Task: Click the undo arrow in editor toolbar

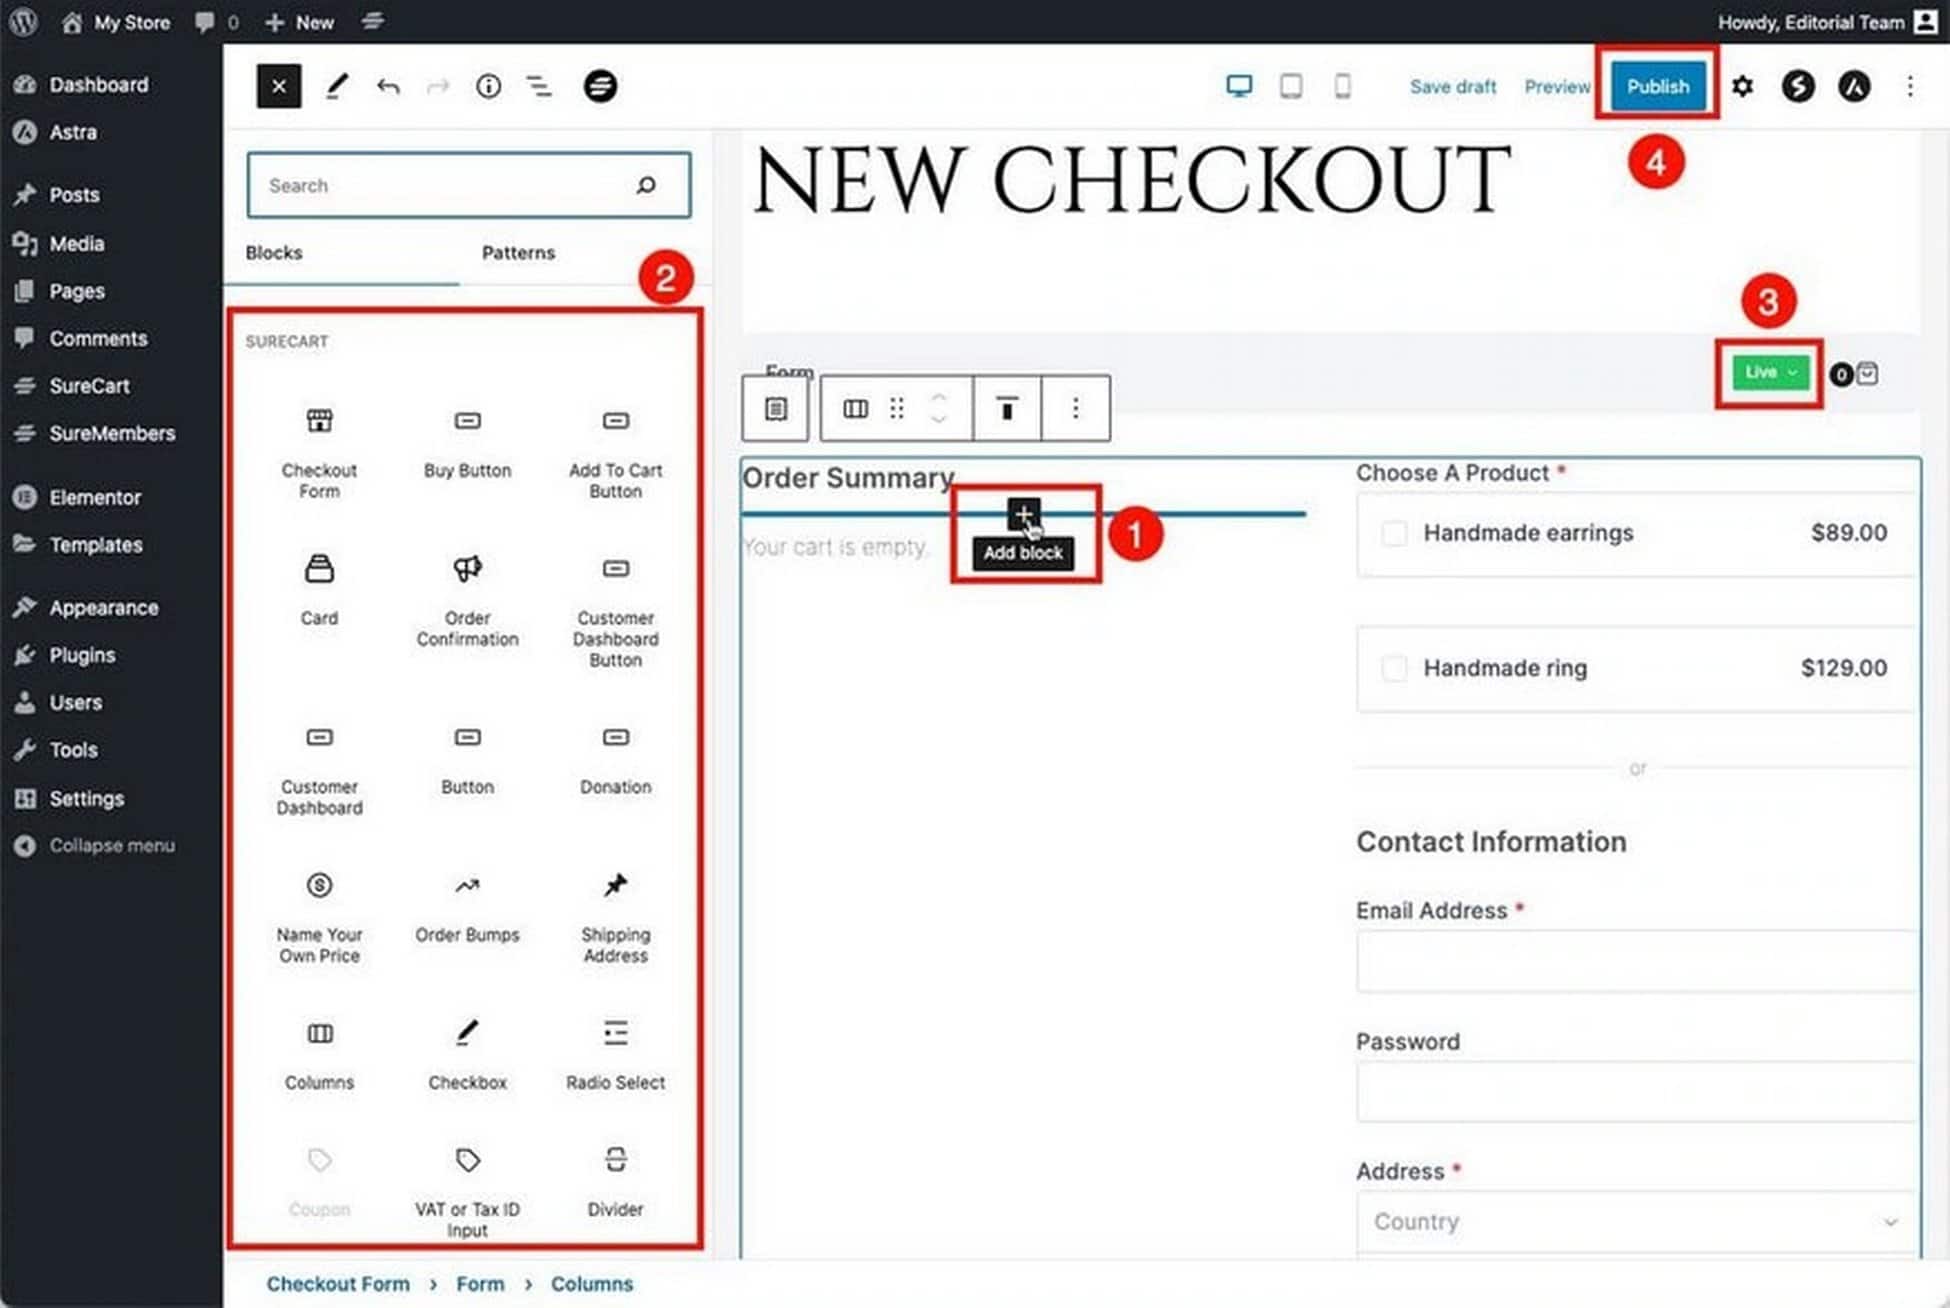Action: [x=388, y=87]
